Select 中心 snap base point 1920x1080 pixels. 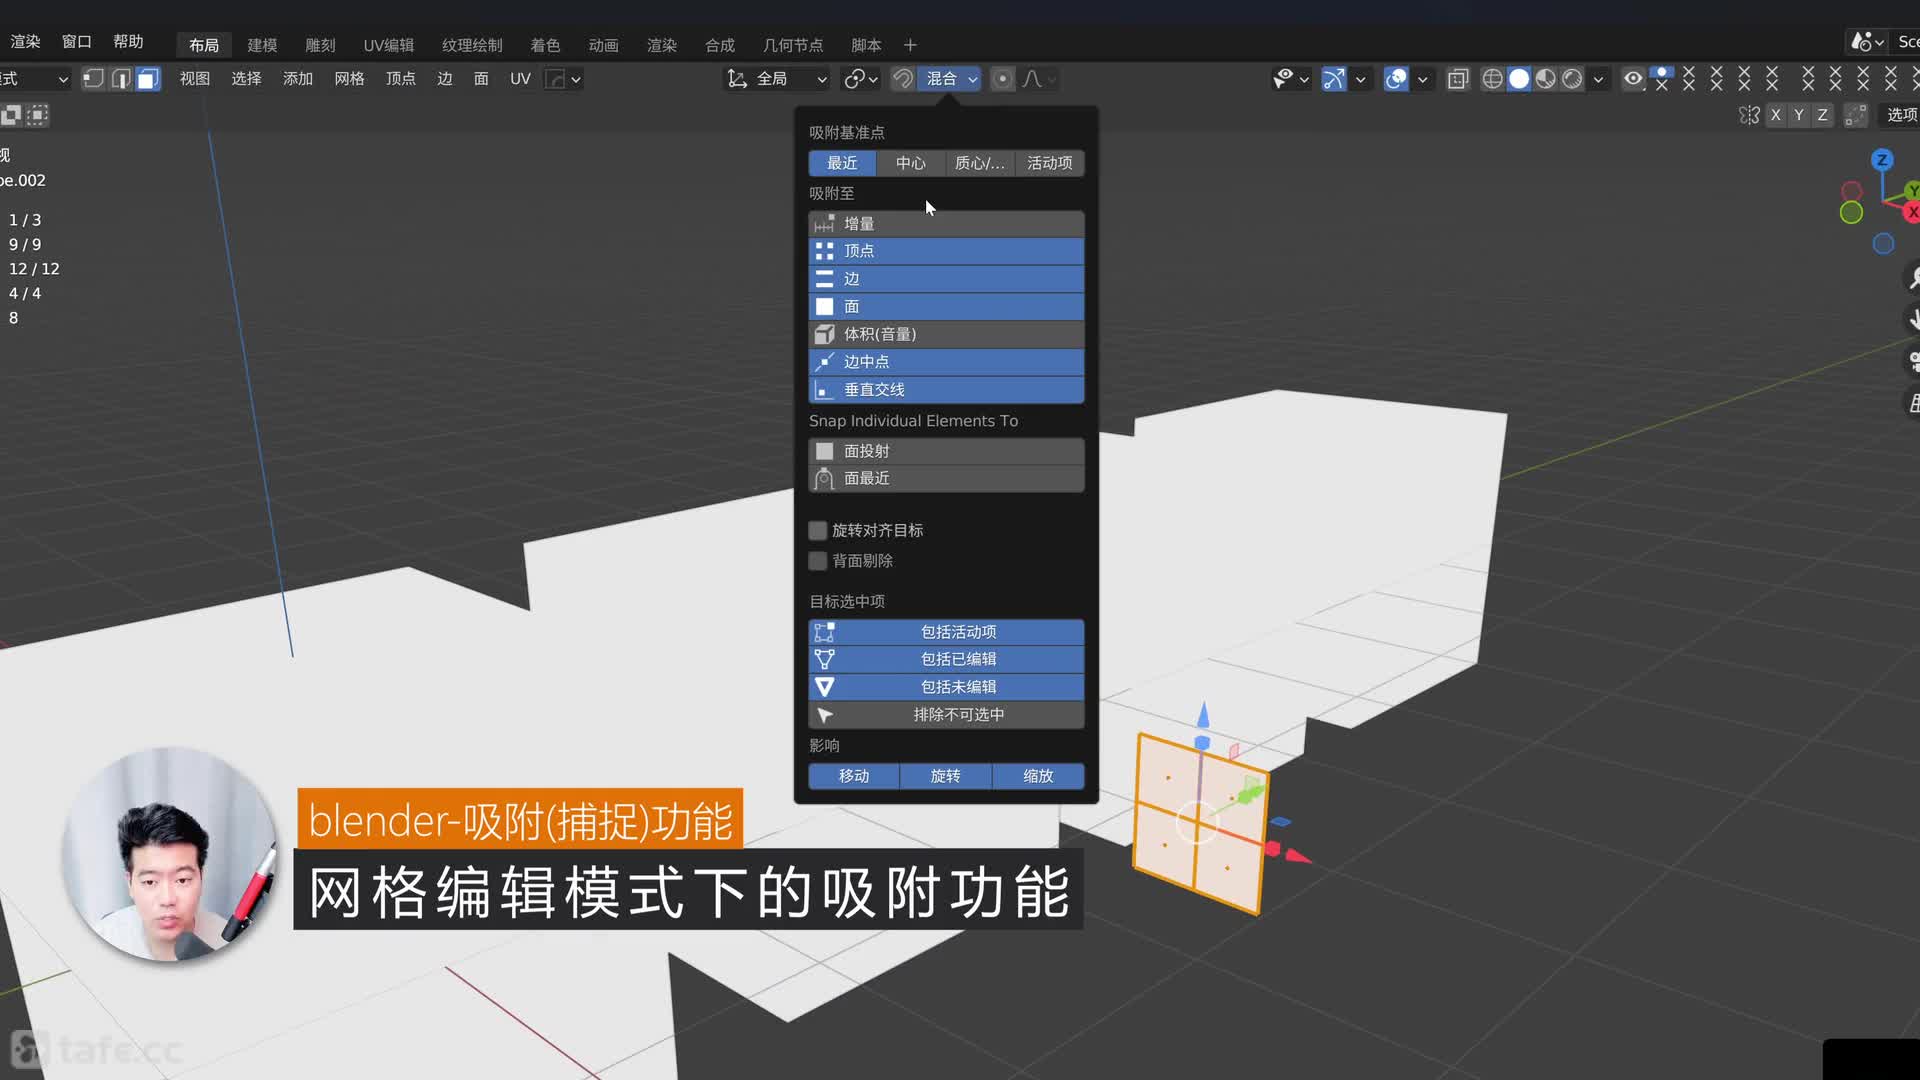910,163
